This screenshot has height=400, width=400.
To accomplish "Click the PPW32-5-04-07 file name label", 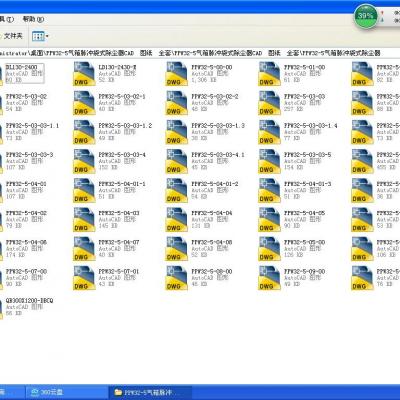I will click(119, 242).
